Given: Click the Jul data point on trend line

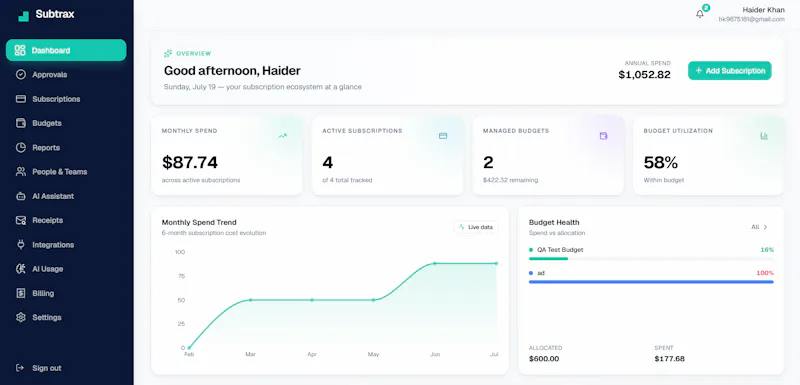Looking at the screenshot, I should tap(496, 263).
